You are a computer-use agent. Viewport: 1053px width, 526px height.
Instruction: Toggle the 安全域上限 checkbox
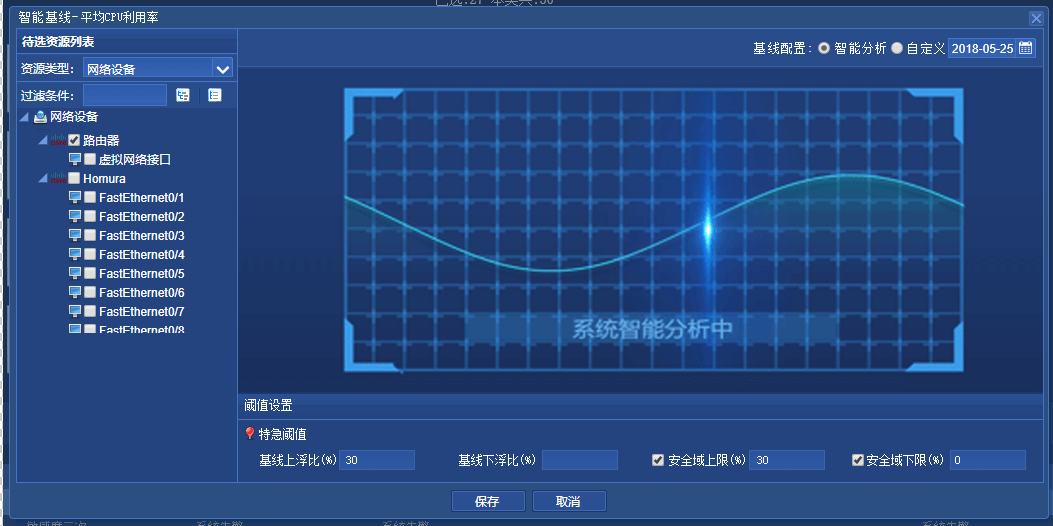point(658,460)
